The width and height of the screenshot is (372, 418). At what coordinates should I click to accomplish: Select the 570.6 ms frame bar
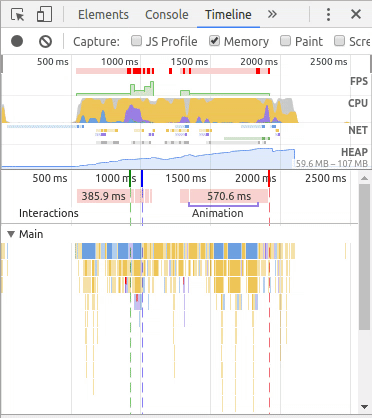pyautogui.click(x=229, y=196)
